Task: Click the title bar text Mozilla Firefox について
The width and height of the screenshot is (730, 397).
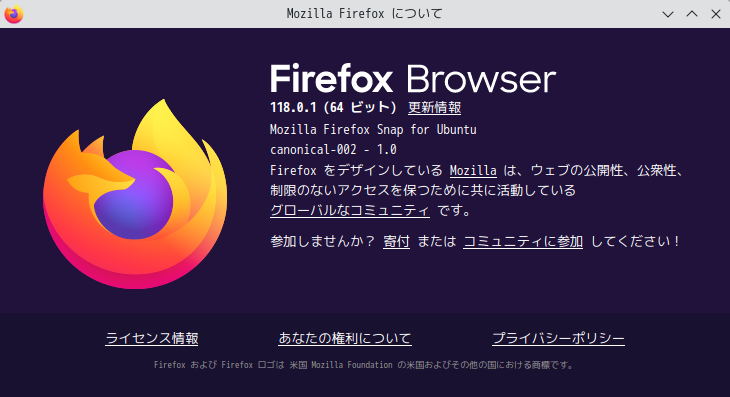Action: pos(365,13)
